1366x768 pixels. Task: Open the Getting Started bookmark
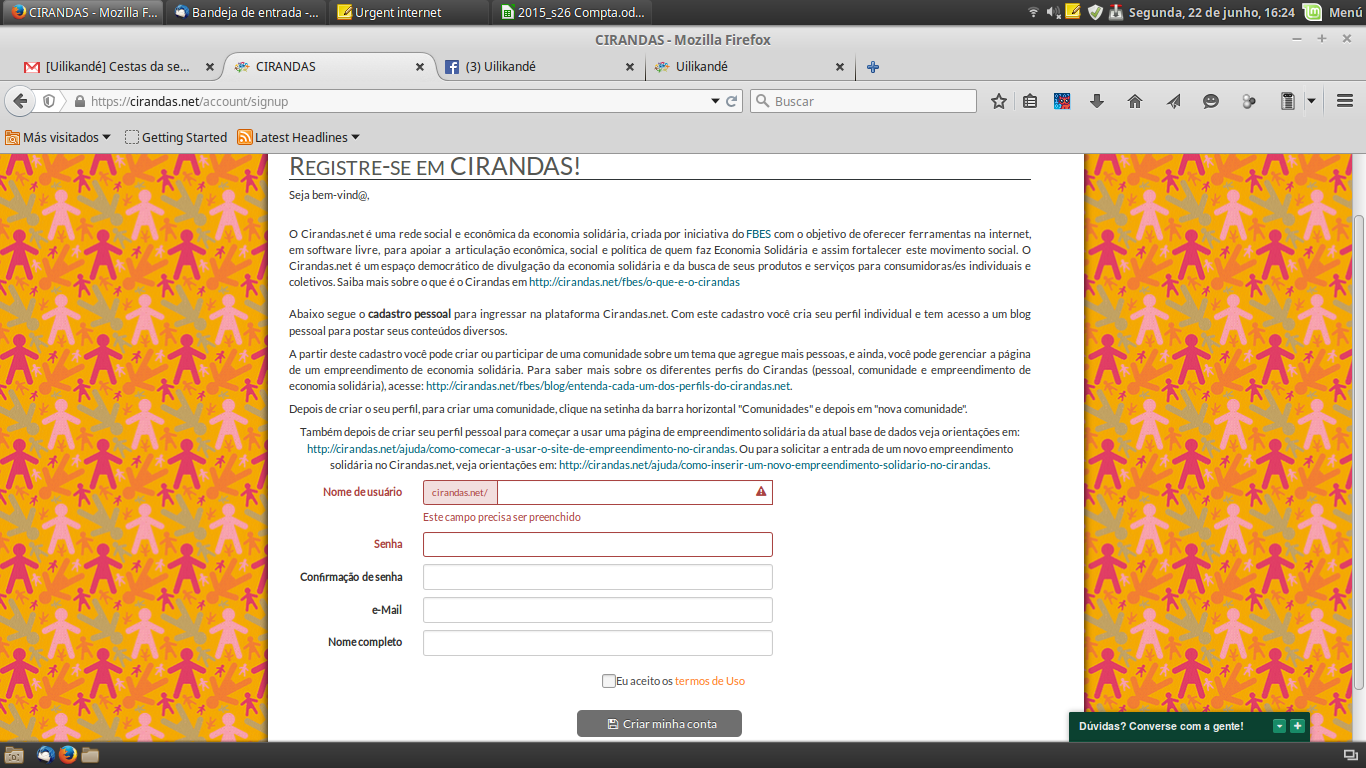point(176,137)
